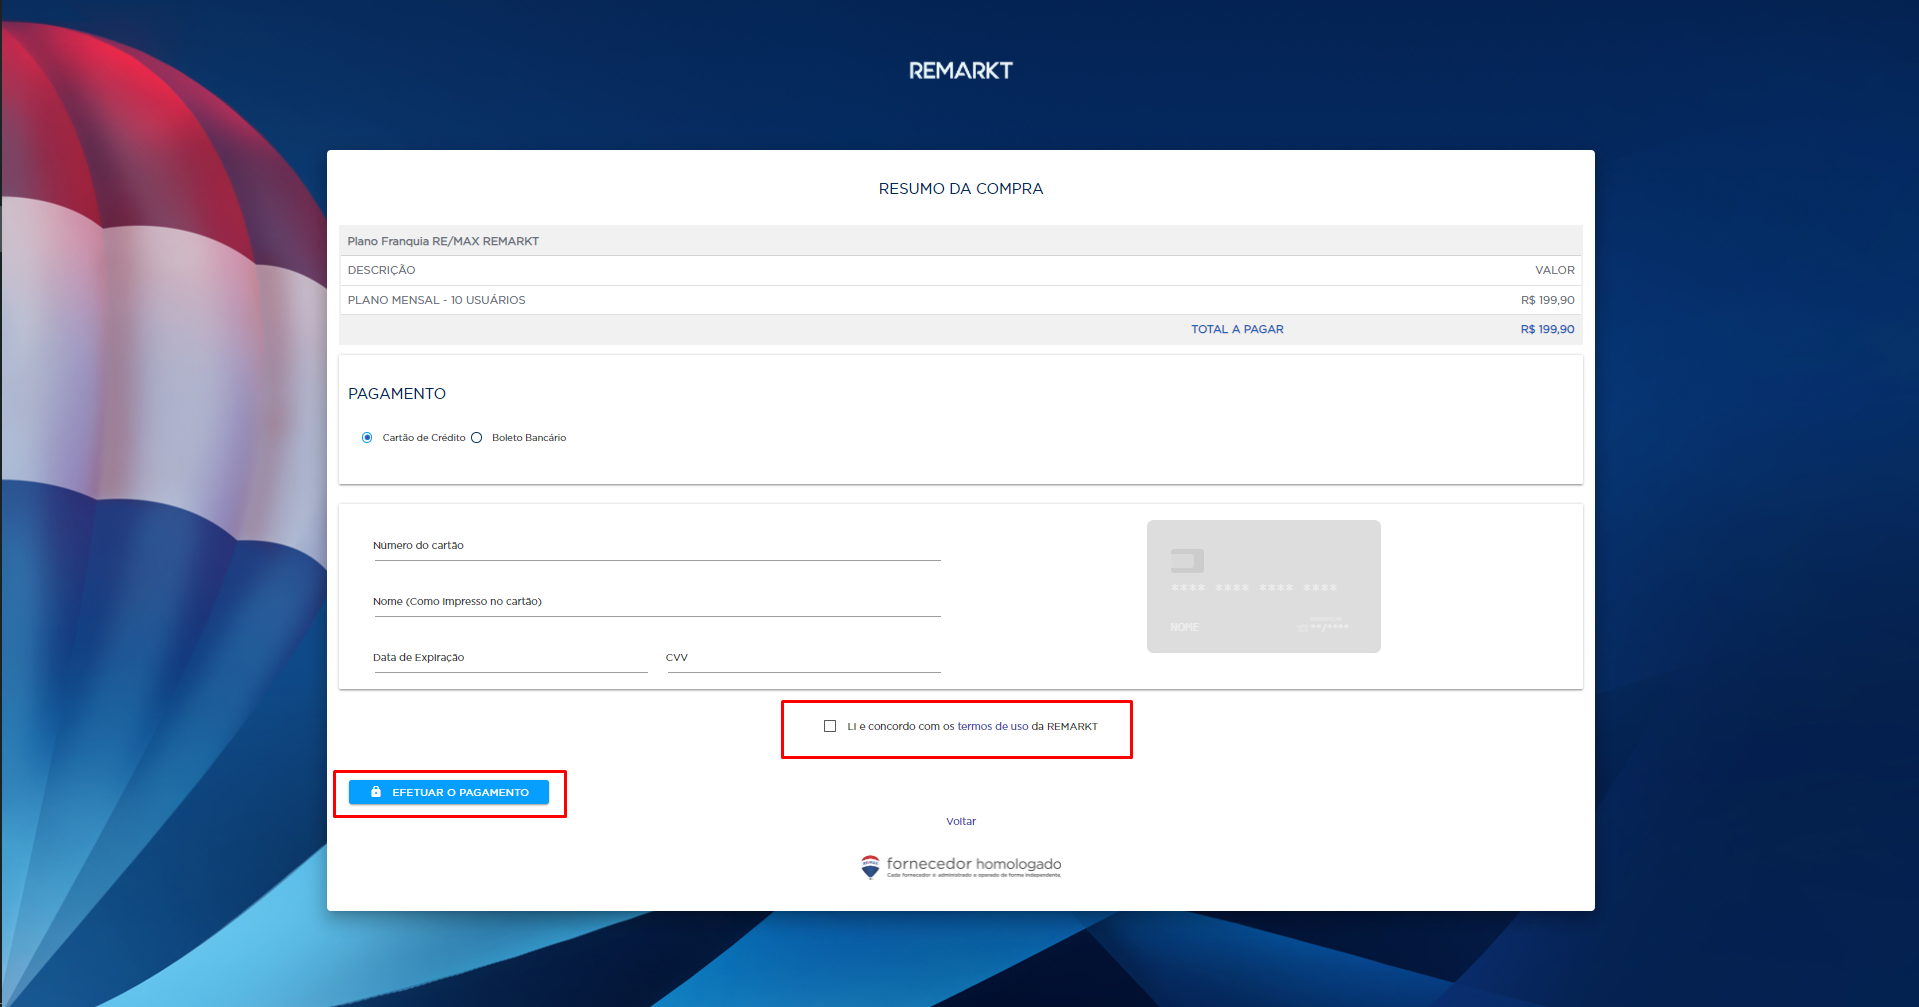
Task: Click the lock icon on payment button
Action: 375,791
